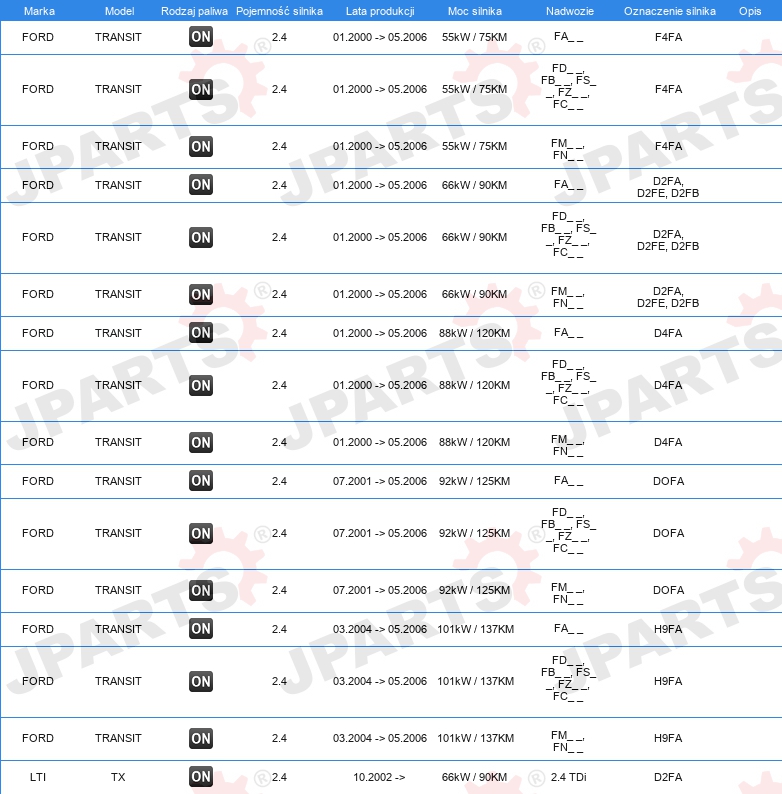Viewport: 782px width, 794px height.
Task: Click the TX model cell
Action: [x=118, y=777]
